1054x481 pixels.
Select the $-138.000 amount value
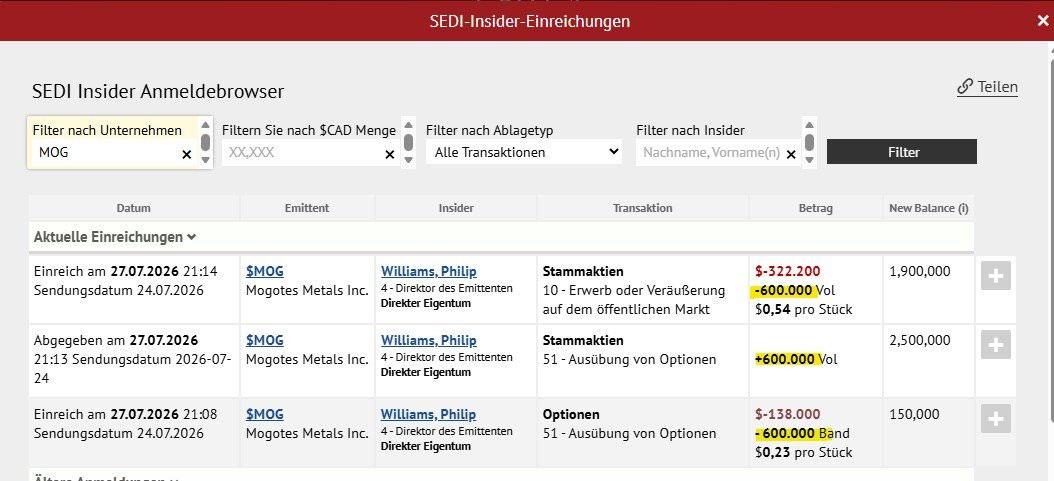click(788, 414)
